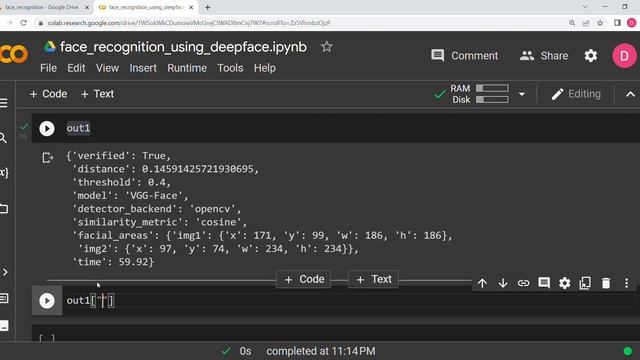Image resolution: width=640 pixels, height=360 pixels.
Task: Open browser tab search chevron
Action: (x=585, y=7)
